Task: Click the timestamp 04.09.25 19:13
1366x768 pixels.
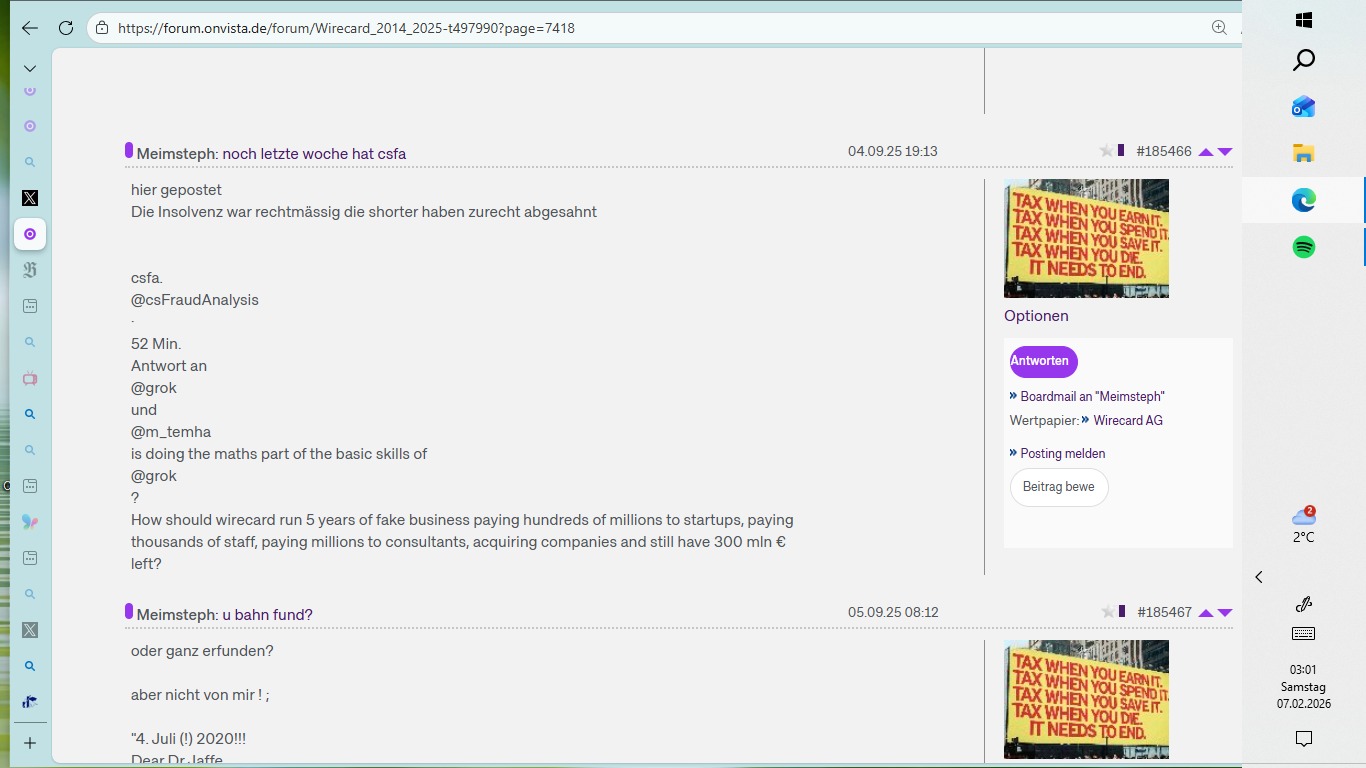Action: [893, 151]
